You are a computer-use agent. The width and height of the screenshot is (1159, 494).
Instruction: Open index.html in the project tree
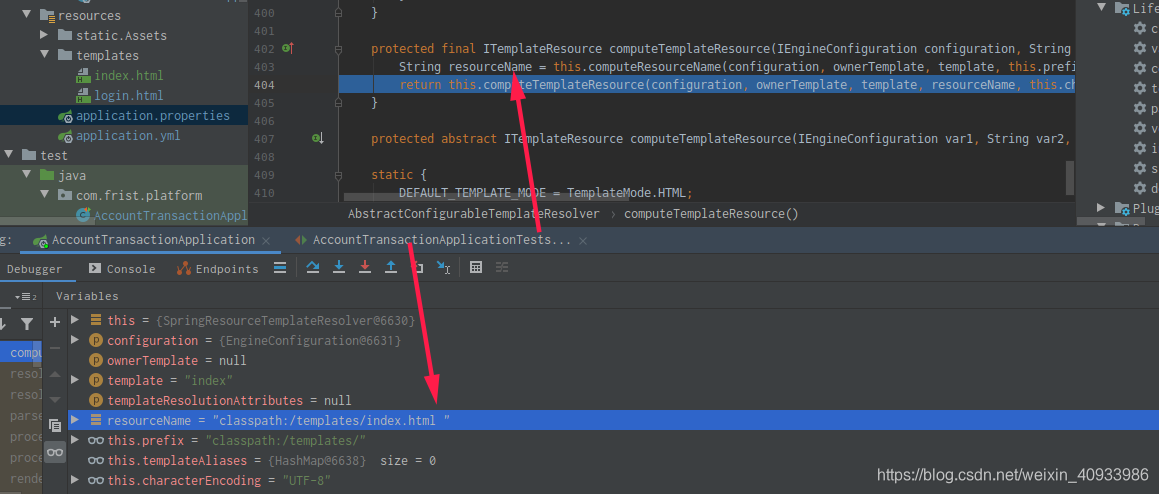(129, 75)
